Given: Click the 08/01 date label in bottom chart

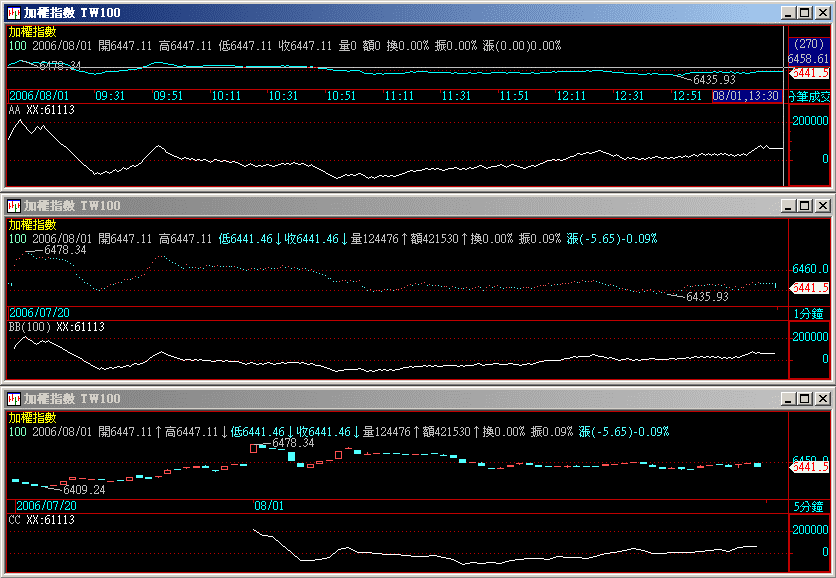Looking at the screenshot, I should [270, 507].
